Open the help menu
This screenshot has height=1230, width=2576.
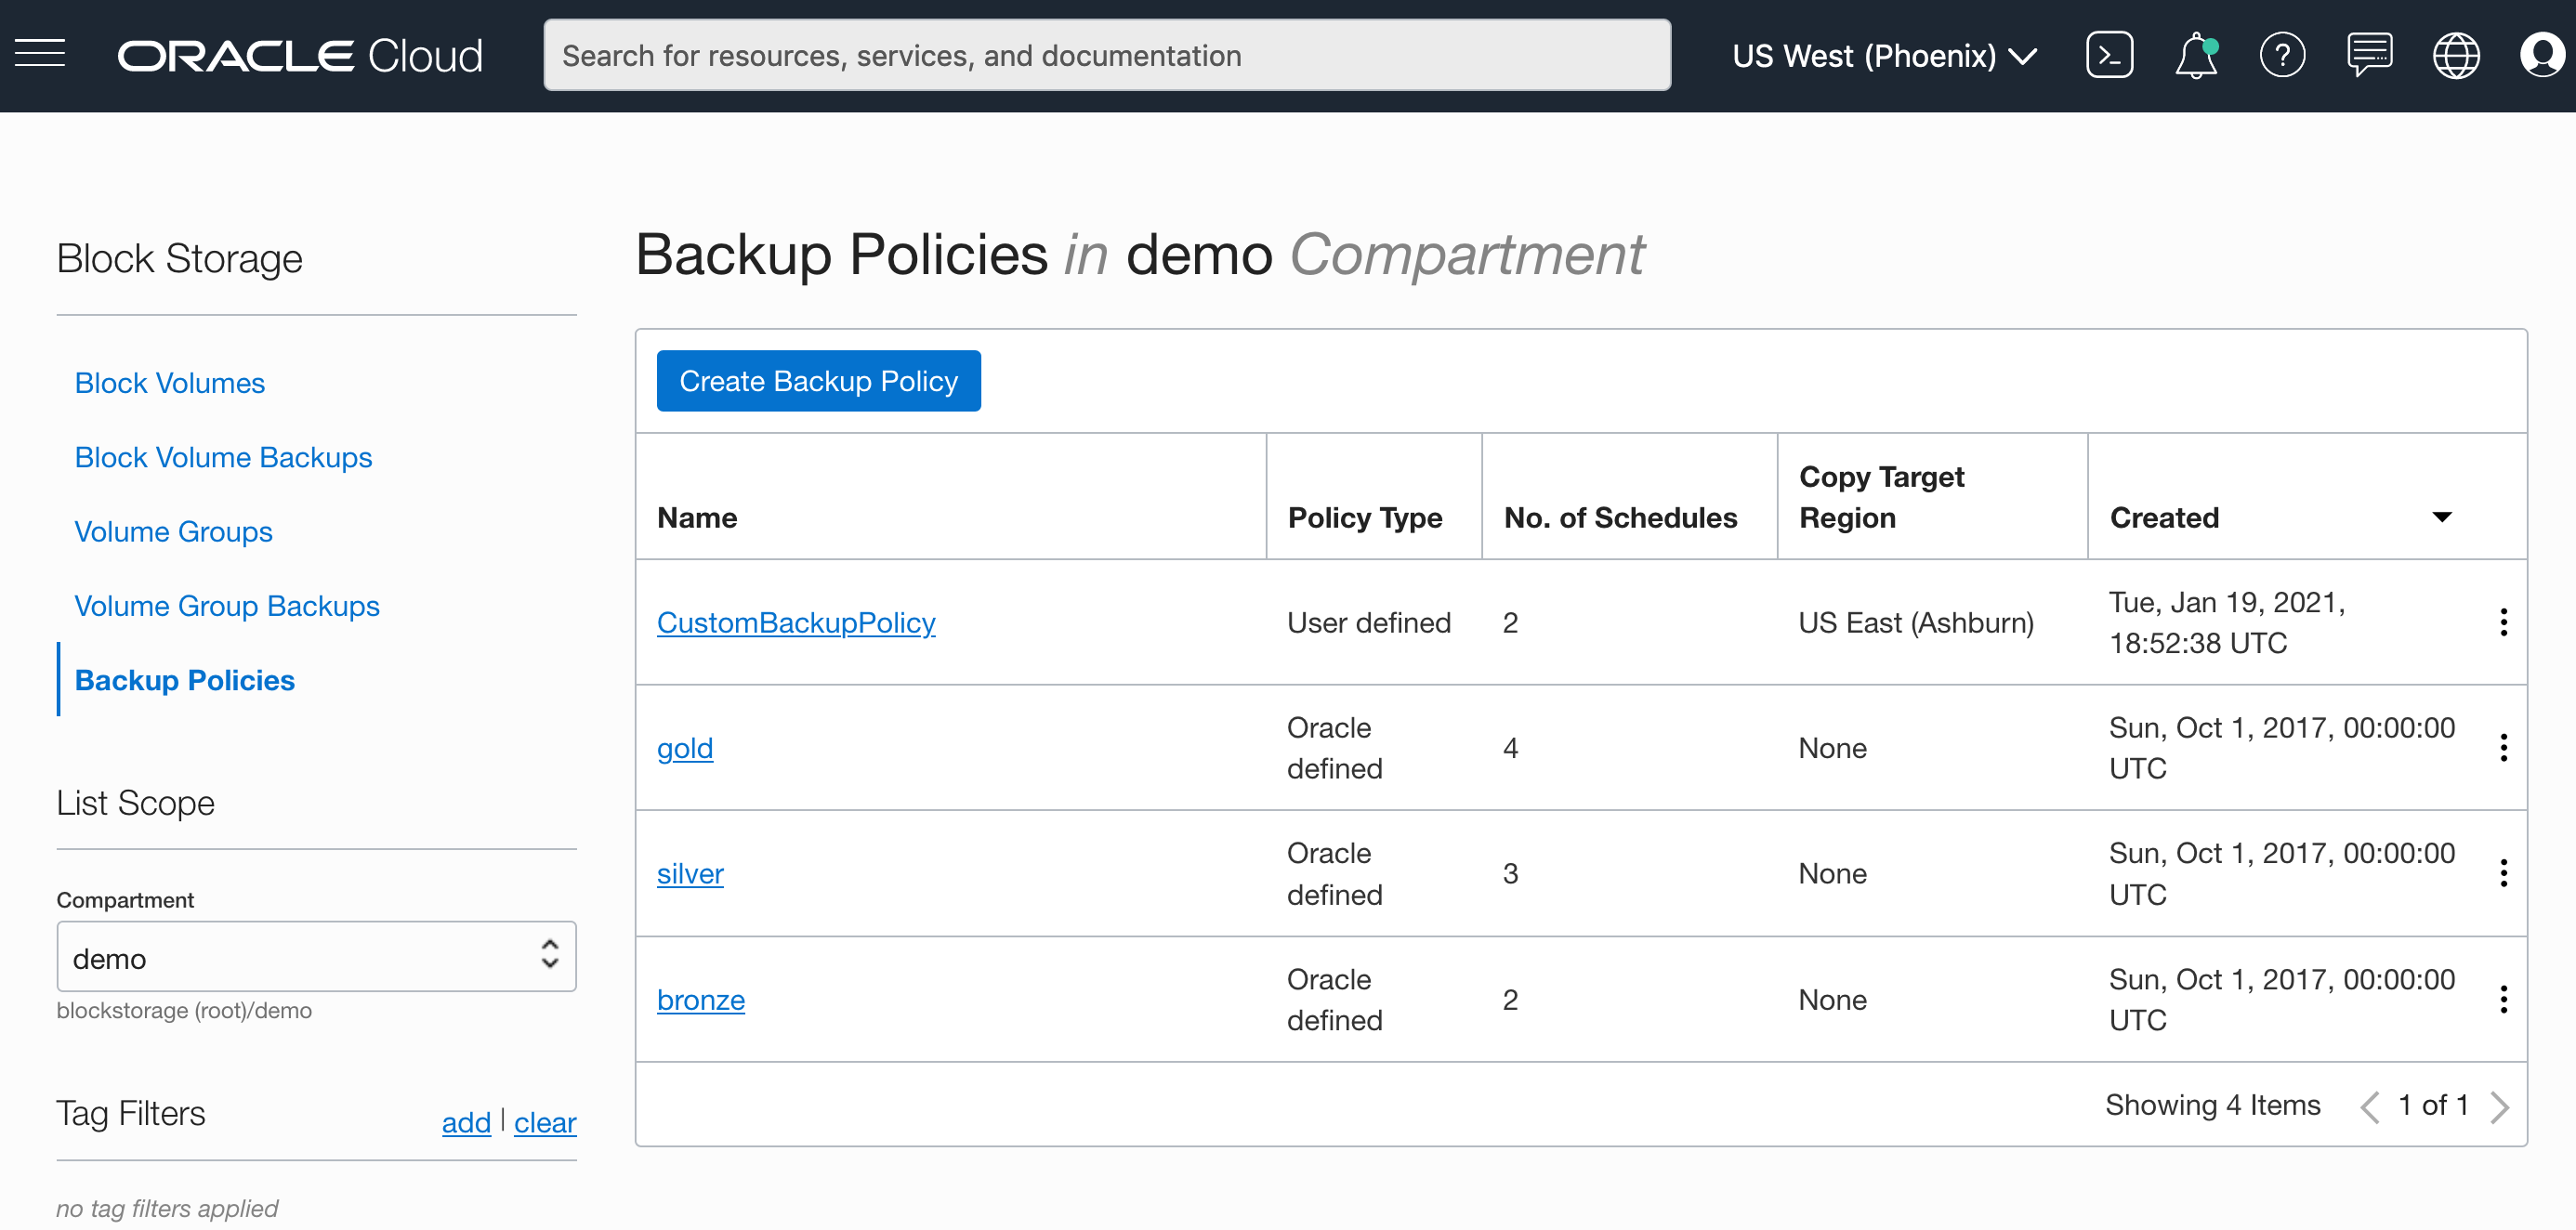tap(2283, 55)
